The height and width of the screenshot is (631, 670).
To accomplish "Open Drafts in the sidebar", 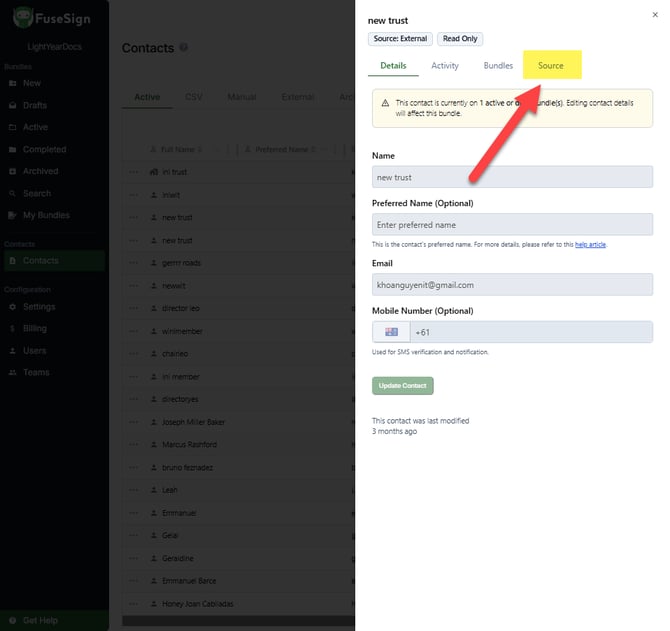I will pyautogui.click(x=34, y=105).
